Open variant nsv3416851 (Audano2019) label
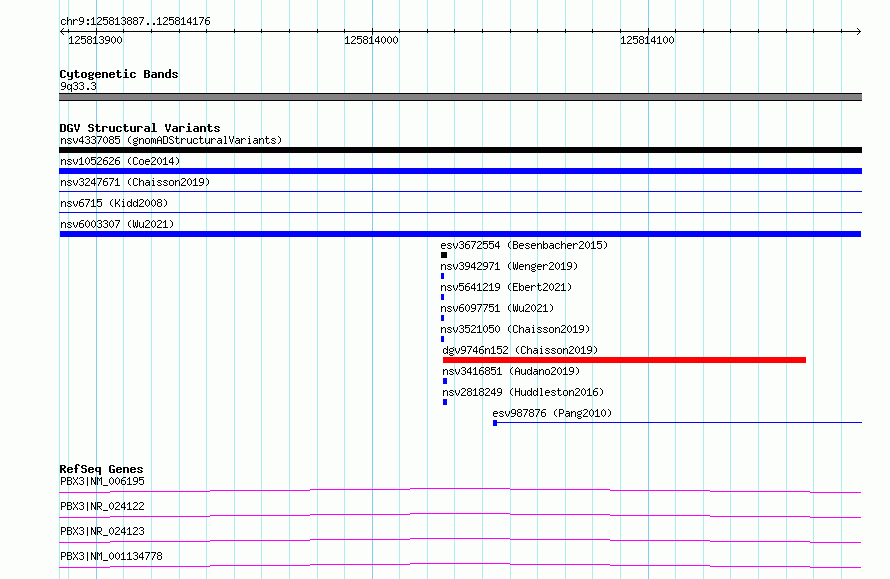The image size is (890, 579). (x=511, y=371)
